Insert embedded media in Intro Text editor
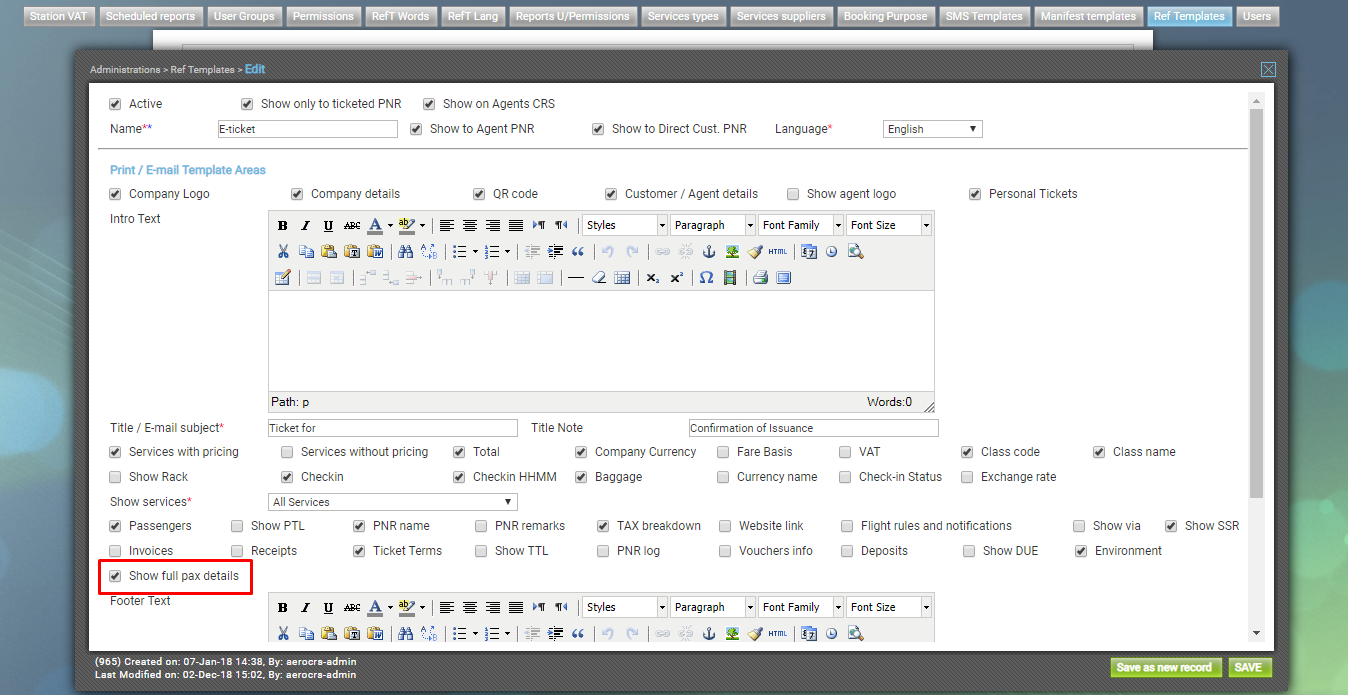 (x=729, y=277)
